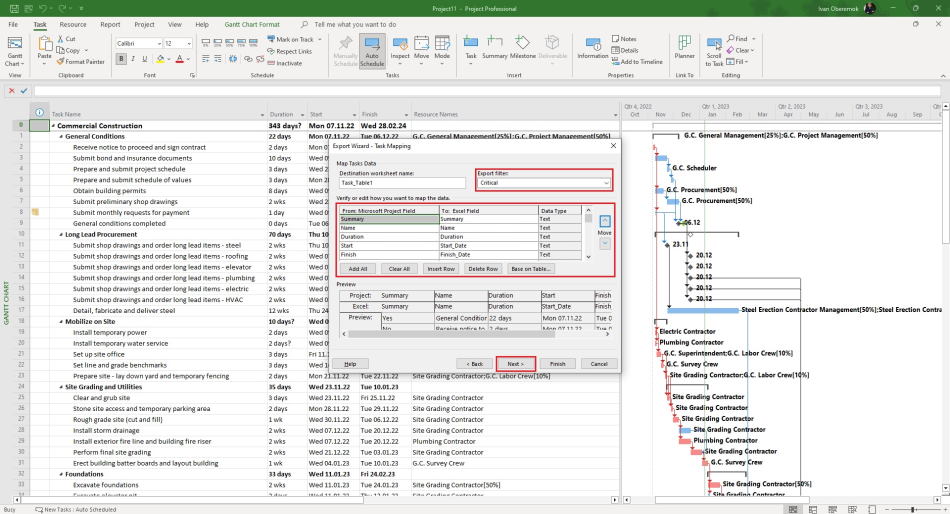The image size is (950, 514).
Task: Edit the Destination worksheet name field
Action: pyautogui.click(x=402, y=183)
